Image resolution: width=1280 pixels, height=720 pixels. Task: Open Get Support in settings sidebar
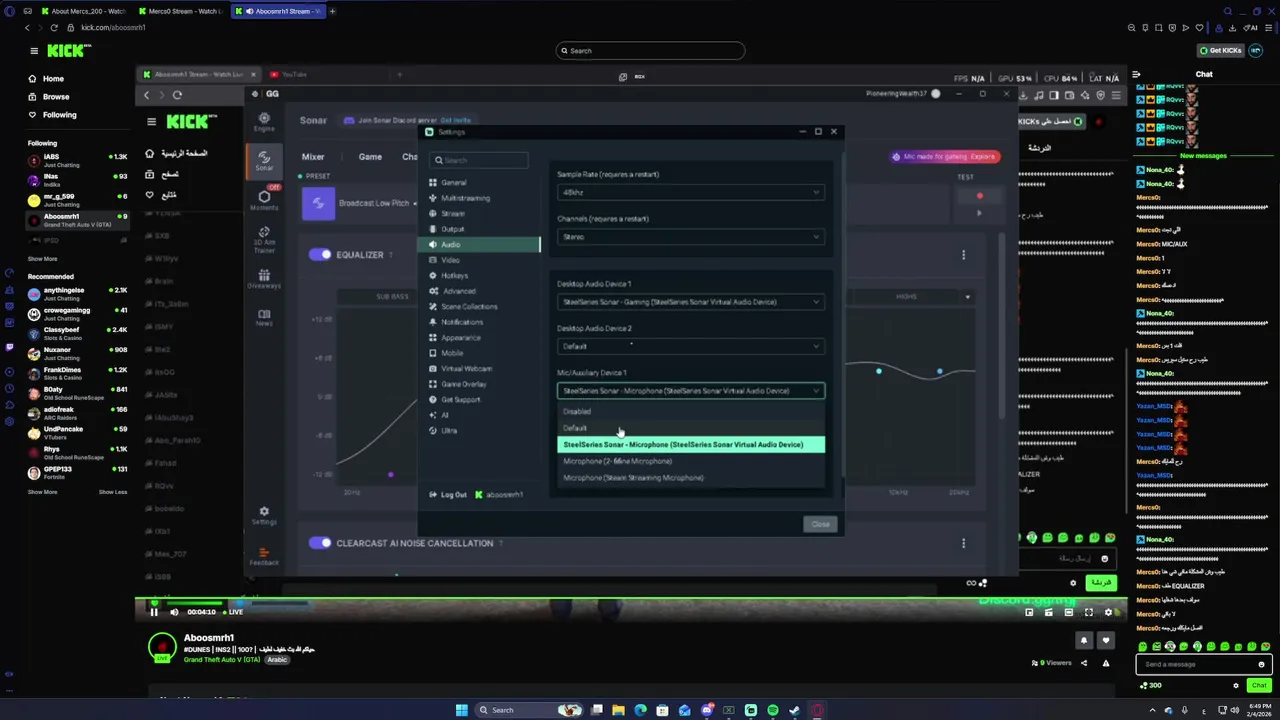(460, 399)
